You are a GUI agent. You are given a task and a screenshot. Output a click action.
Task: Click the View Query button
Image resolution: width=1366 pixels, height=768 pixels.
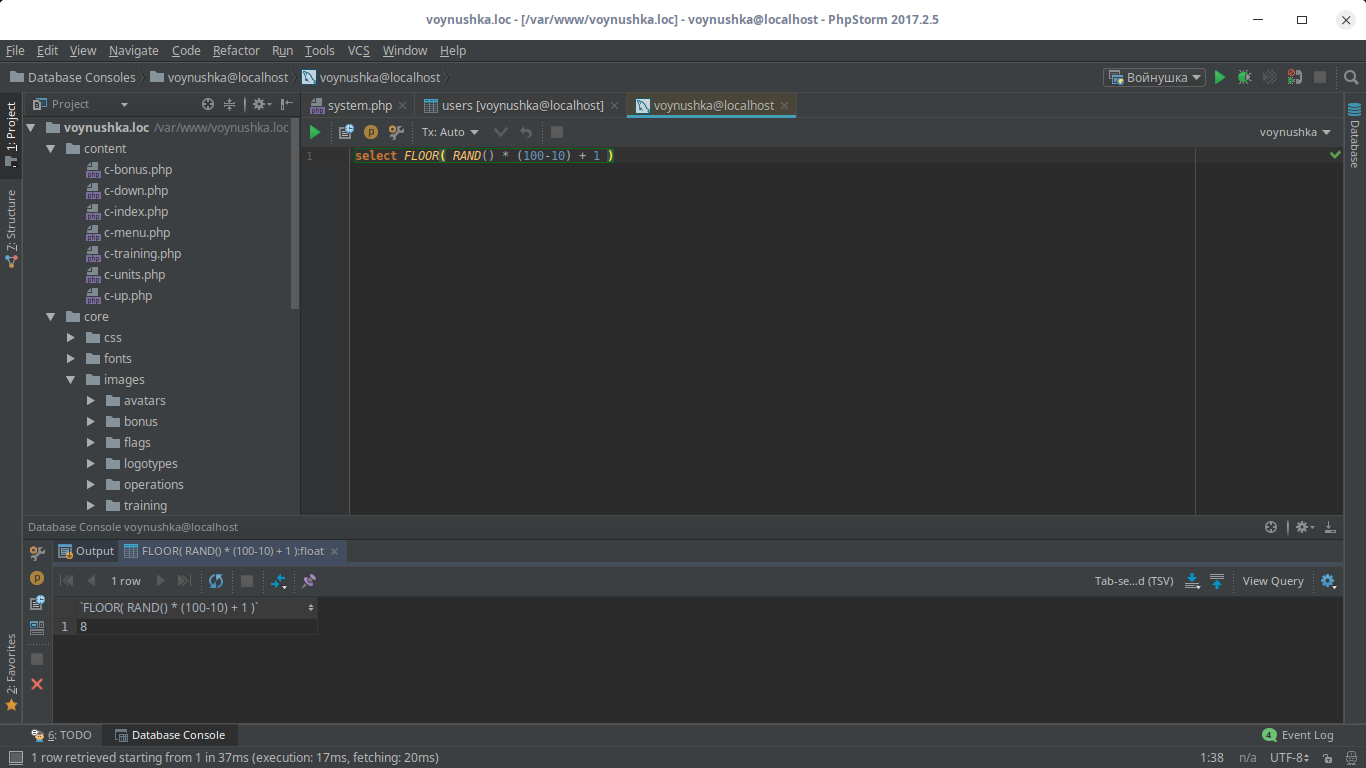click(1272, 581)
